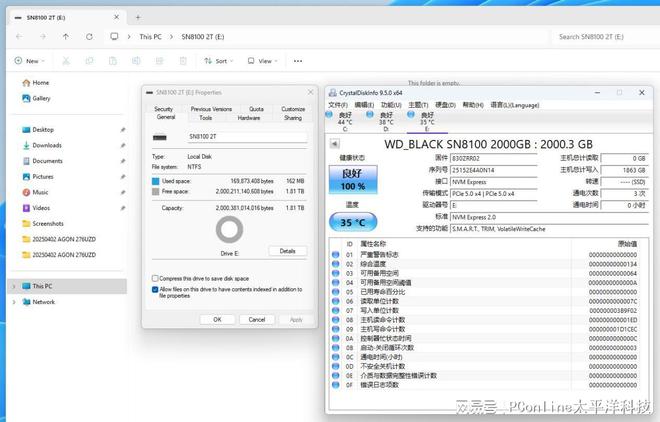Click the drive label field SN8100 2T
This screenshot has width=660, height=422.
[247, 137]
